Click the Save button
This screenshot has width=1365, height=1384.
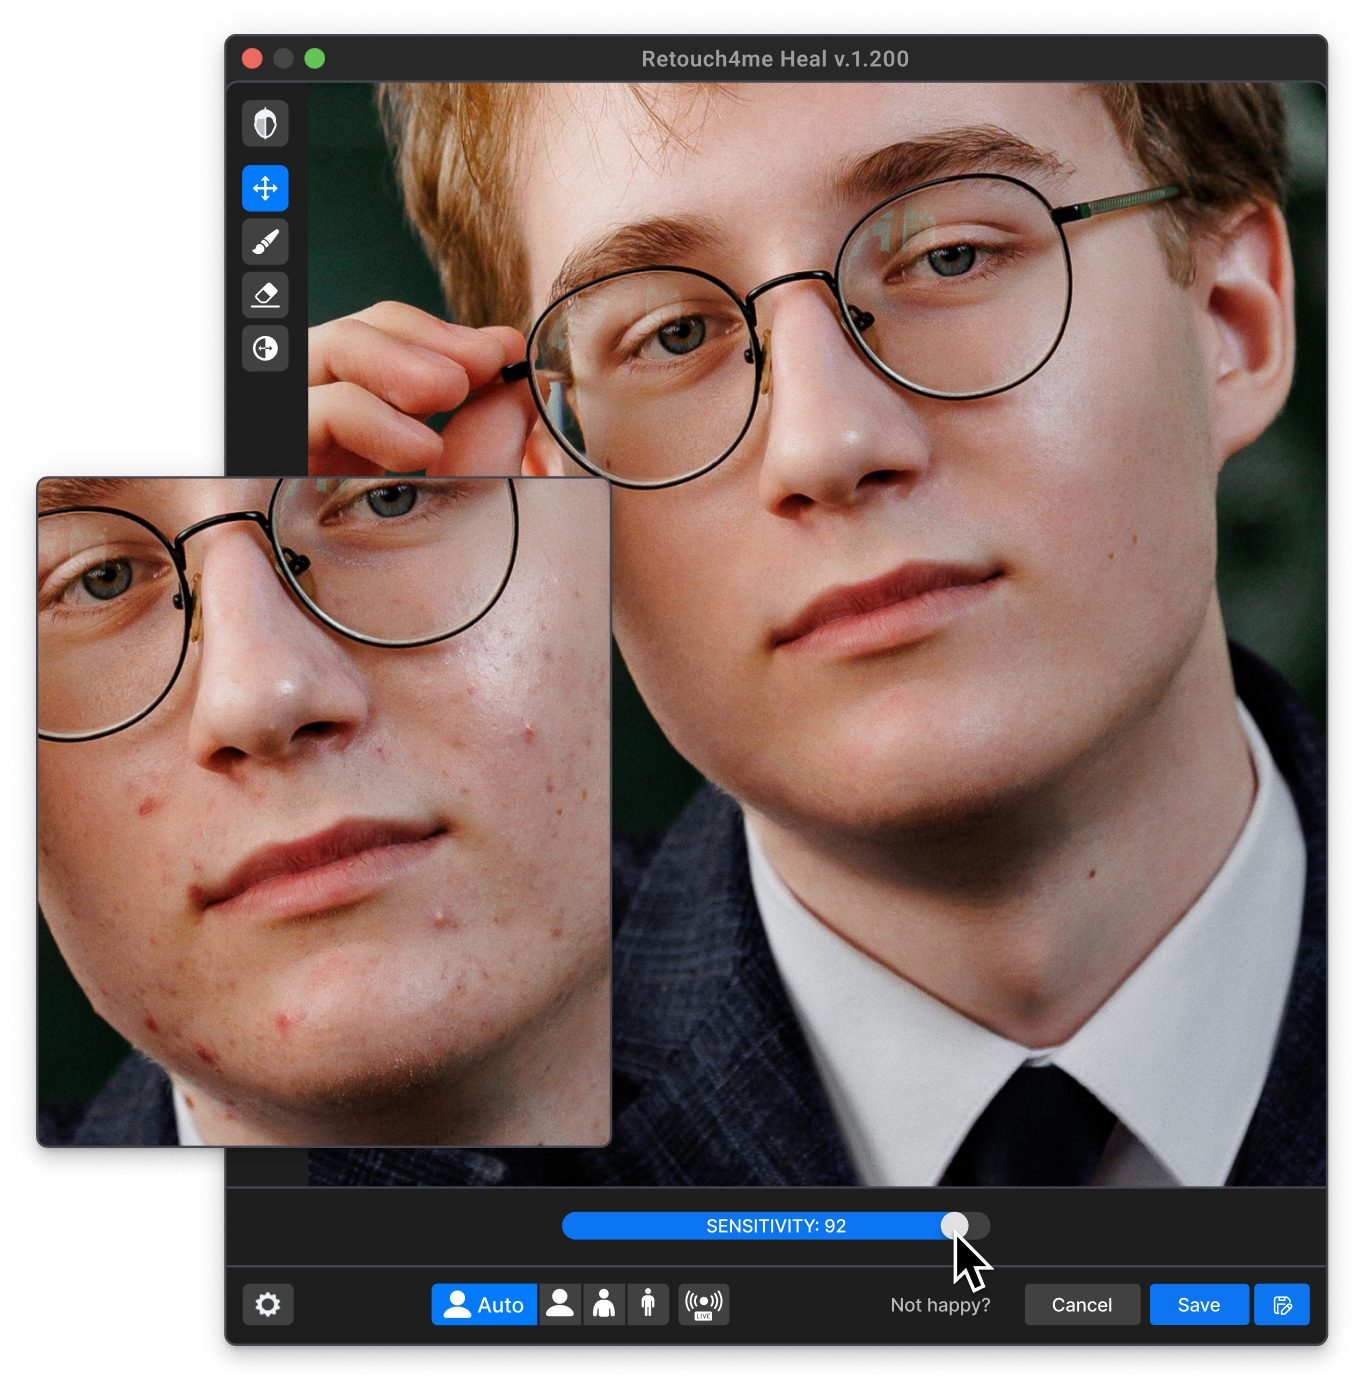click(1199, 1304)
